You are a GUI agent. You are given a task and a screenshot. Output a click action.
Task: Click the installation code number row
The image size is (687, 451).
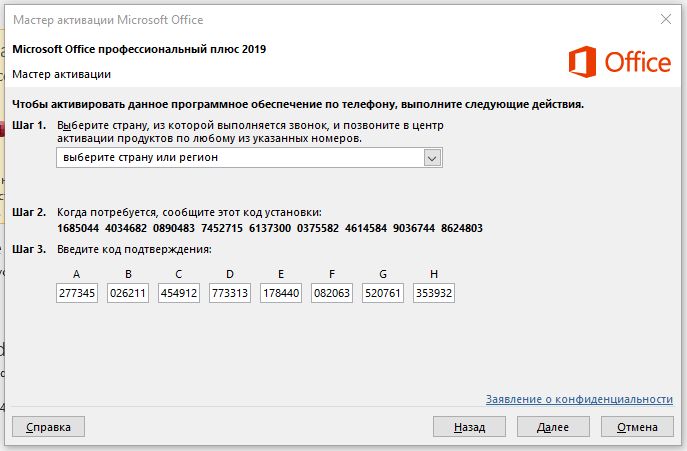click(x=270, y=228)
